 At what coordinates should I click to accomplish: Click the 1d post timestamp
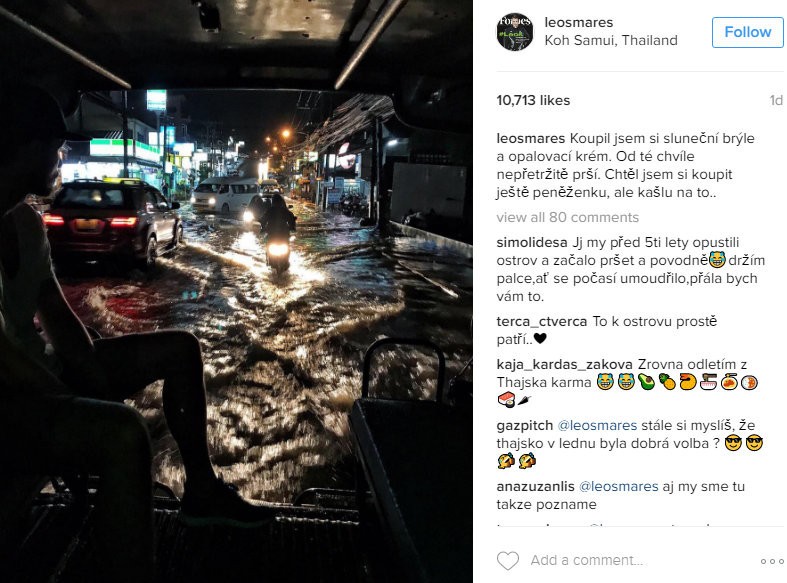click(x=776, y=100)
